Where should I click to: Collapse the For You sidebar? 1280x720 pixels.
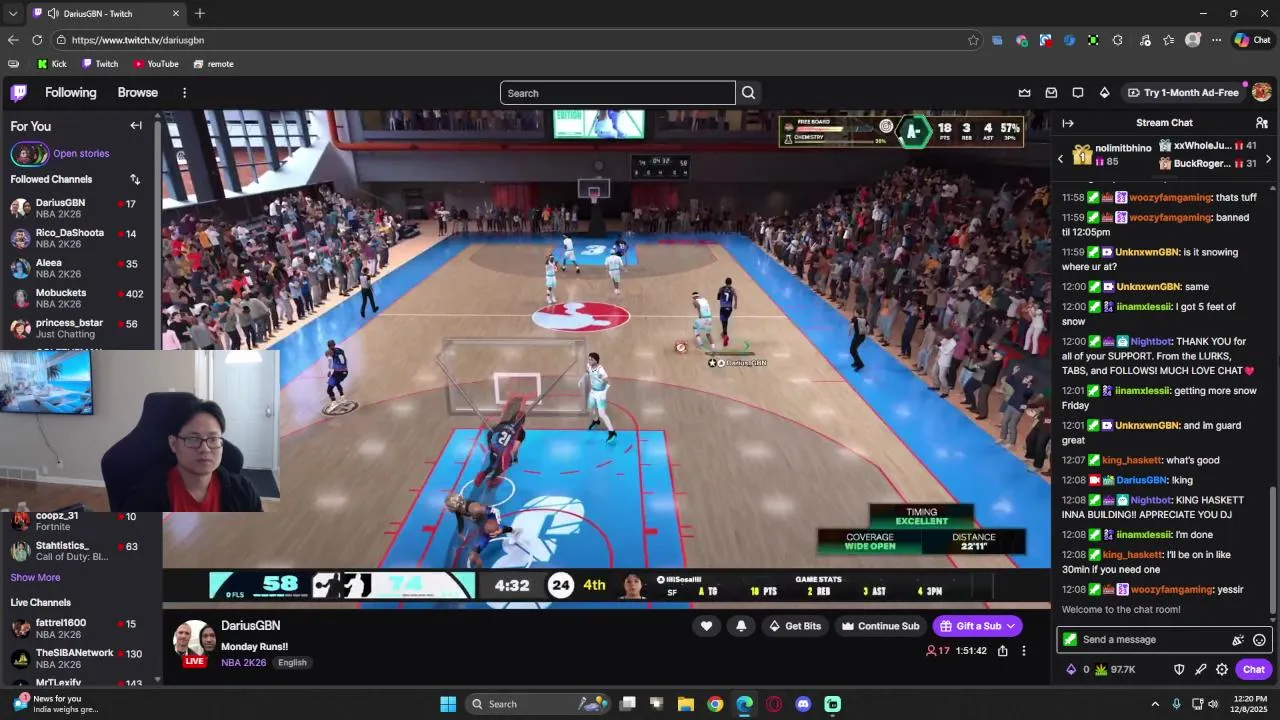tap(136, 126)
